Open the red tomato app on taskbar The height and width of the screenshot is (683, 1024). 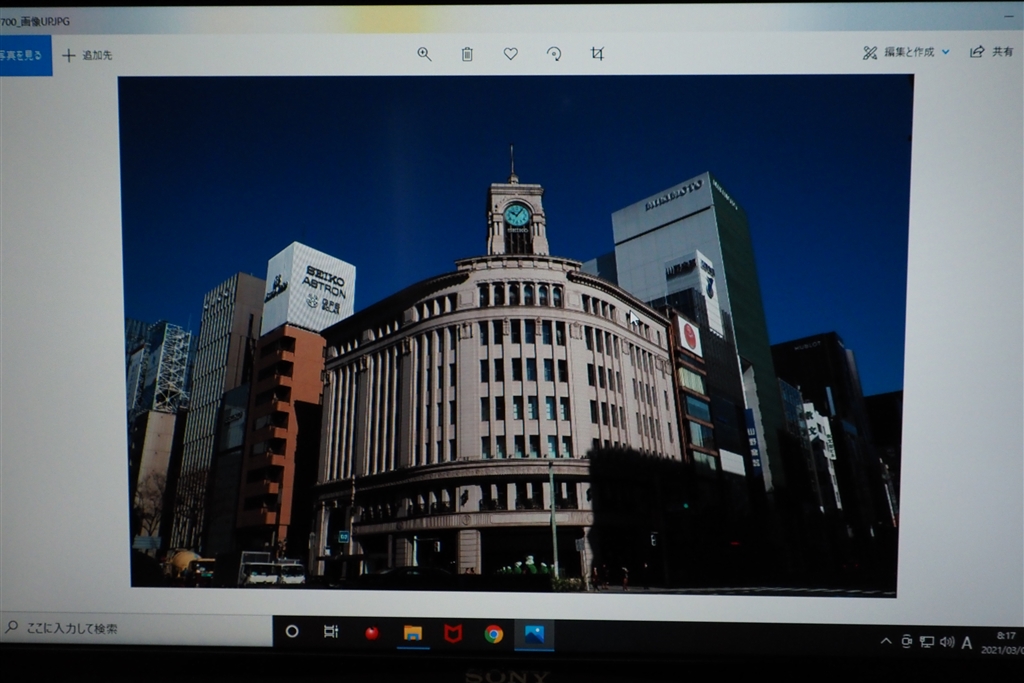[372, 633]
